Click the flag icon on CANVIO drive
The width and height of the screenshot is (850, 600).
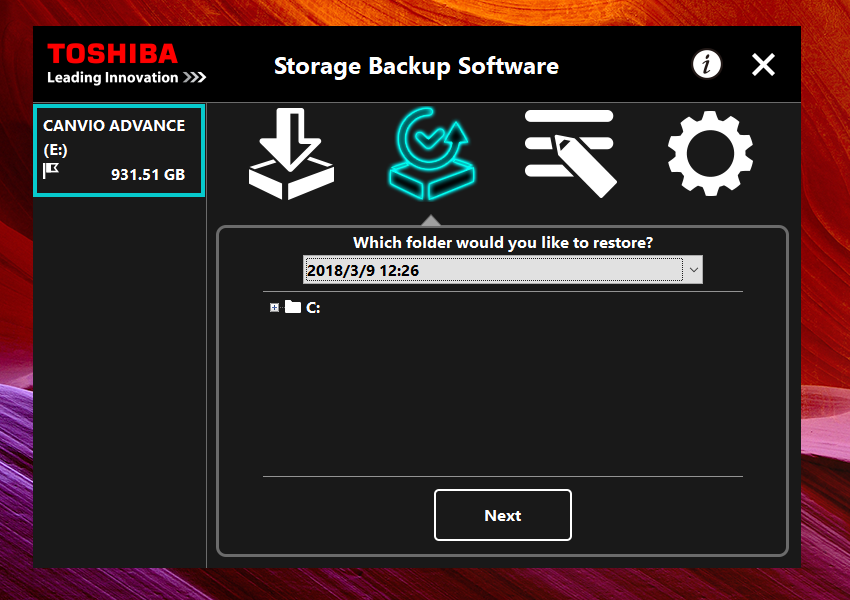point(51,170)
